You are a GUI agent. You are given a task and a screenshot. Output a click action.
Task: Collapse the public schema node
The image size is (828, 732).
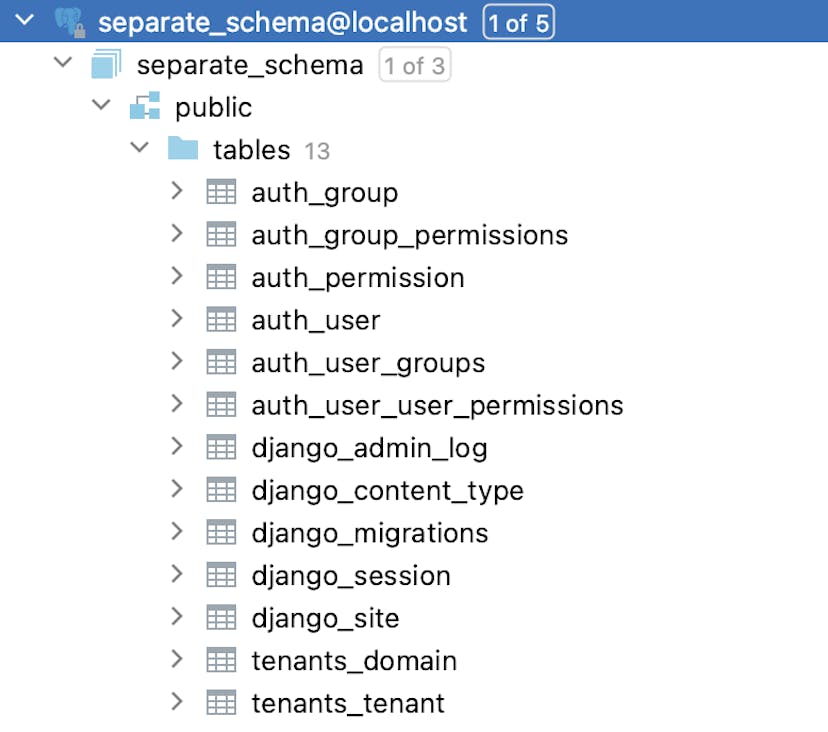pyautogui.click(x=100, y=106)
